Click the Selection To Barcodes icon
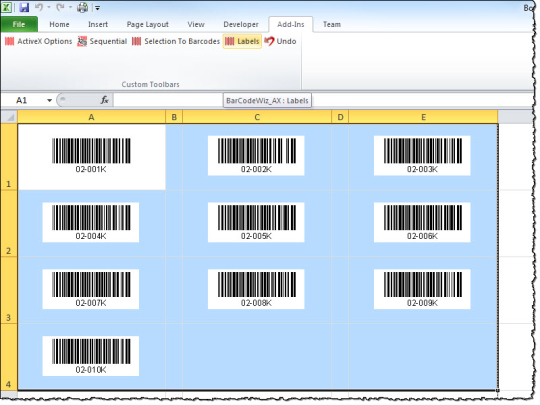The width and height of the screenshot is (540, 405). coord(137,41)
